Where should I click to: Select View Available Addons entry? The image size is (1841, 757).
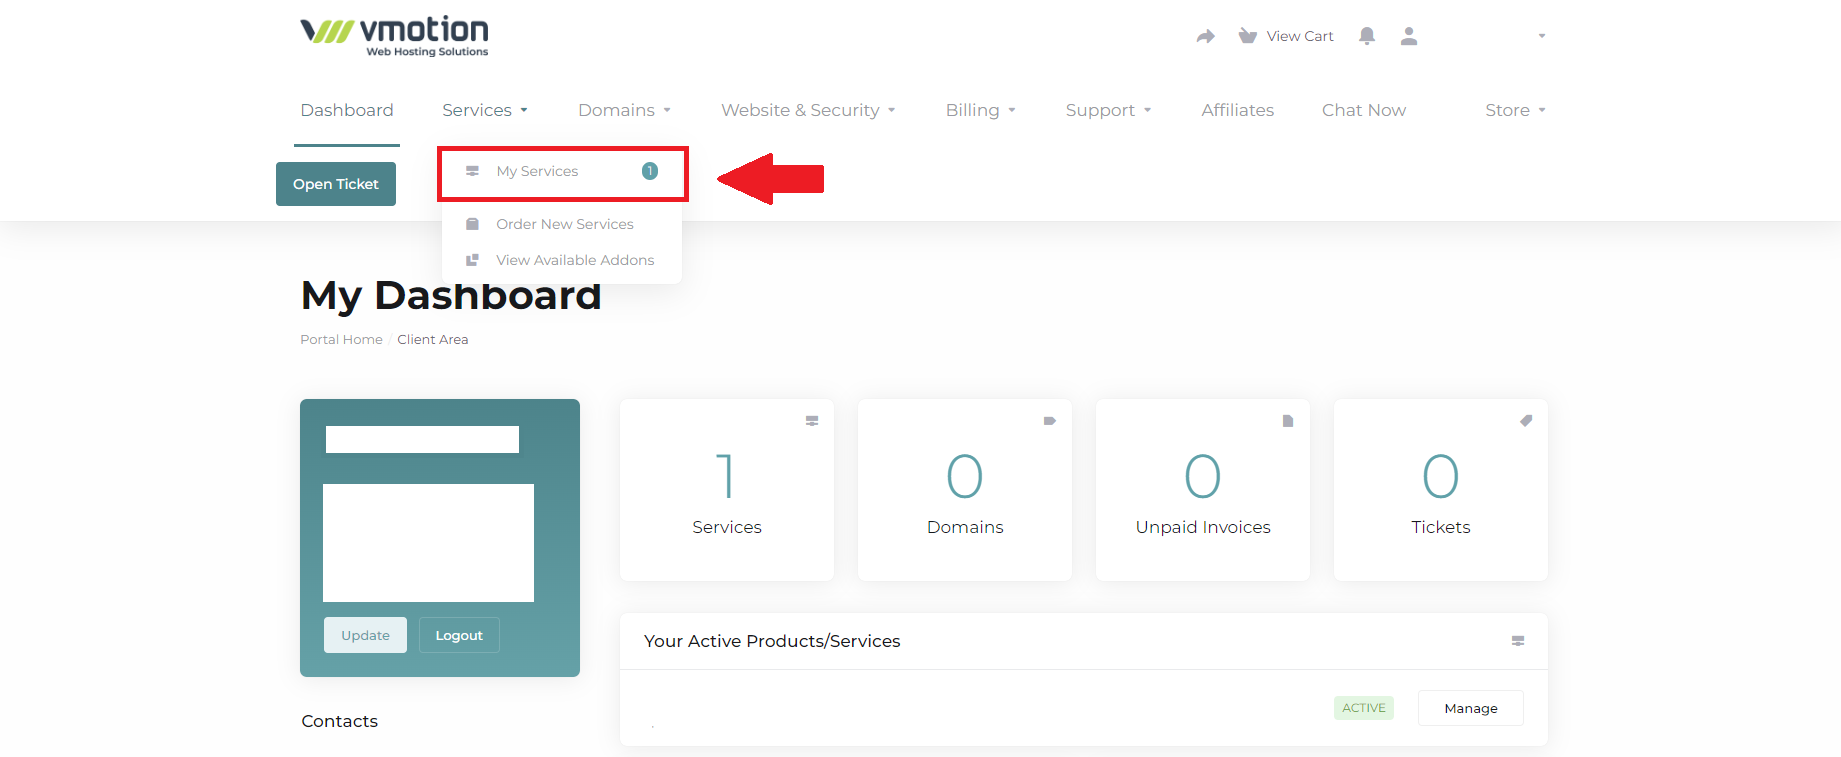[x=562, y=260]
